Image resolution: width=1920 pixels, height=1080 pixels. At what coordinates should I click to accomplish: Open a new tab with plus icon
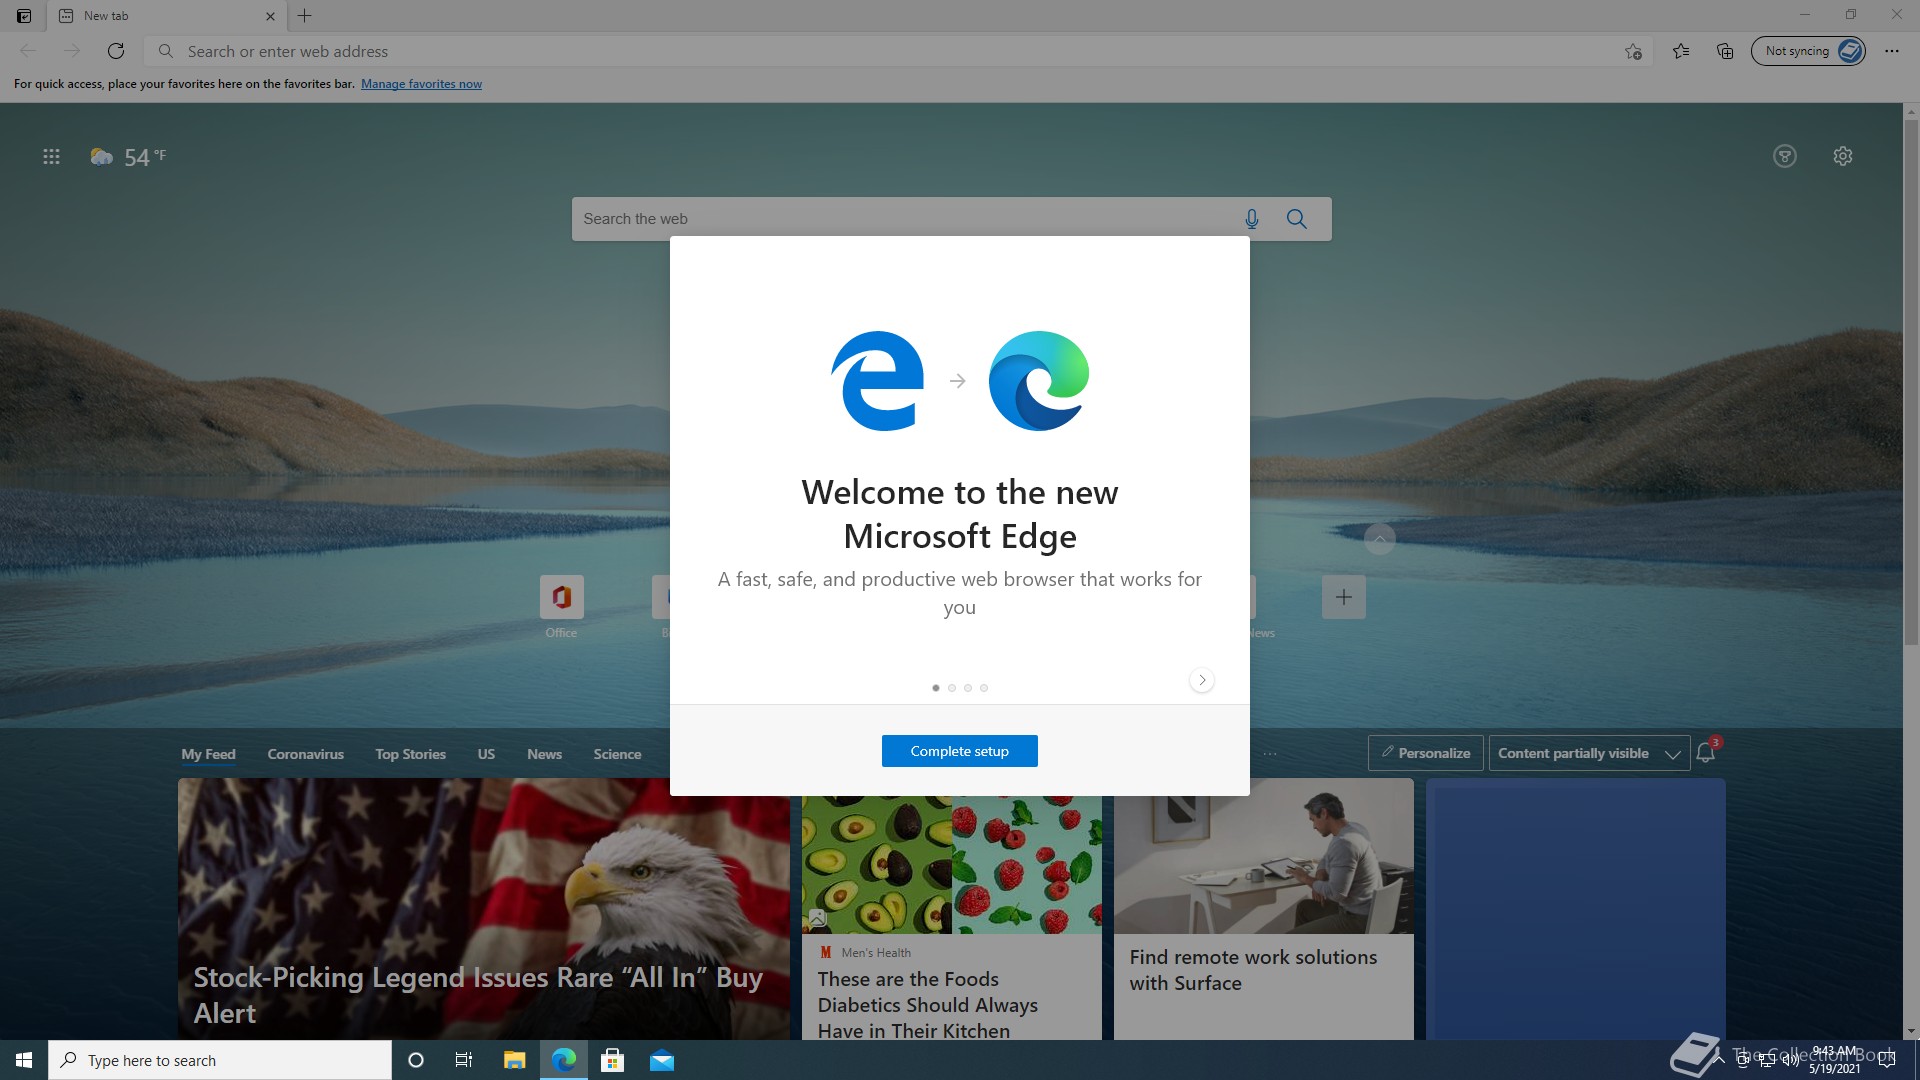pos(305,16)
